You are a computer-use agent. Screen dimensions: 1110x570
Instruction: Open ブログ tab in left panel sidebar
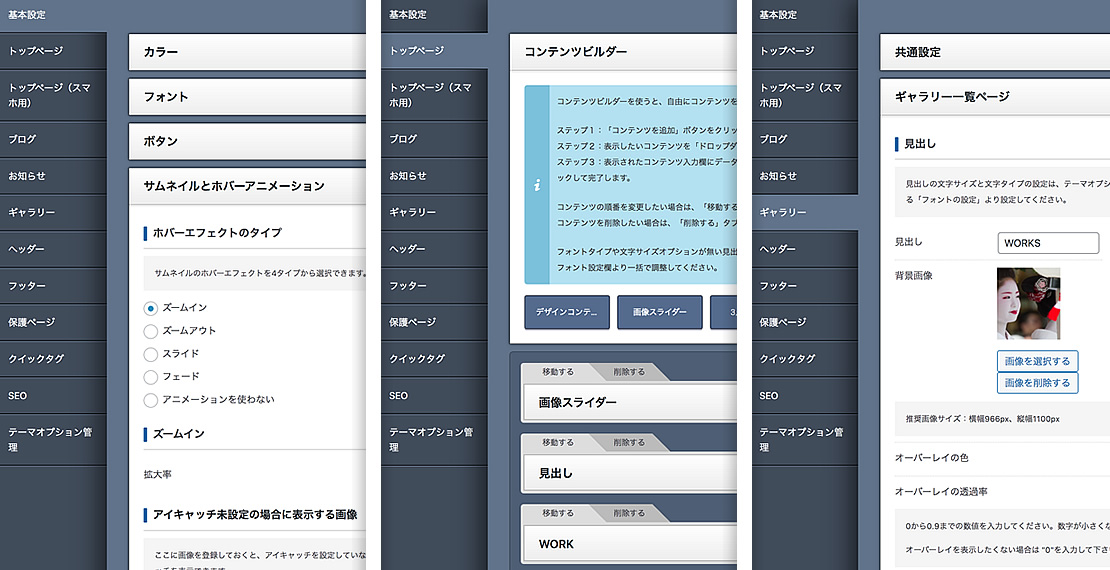click(53, 139)
